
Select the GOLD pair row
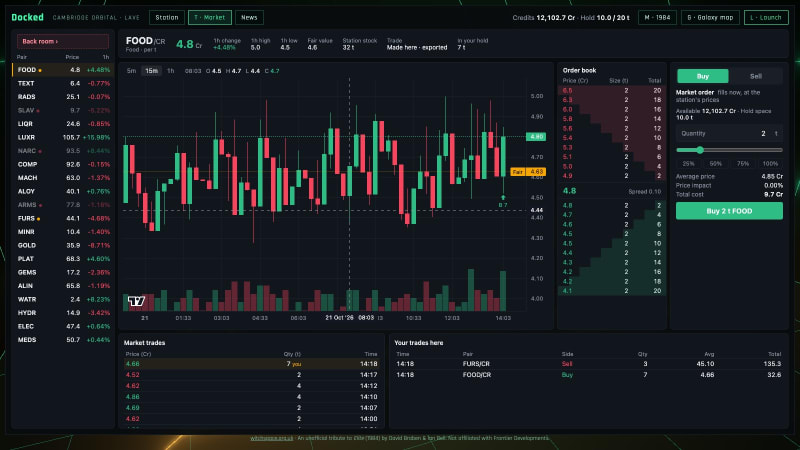click(62, 245)
